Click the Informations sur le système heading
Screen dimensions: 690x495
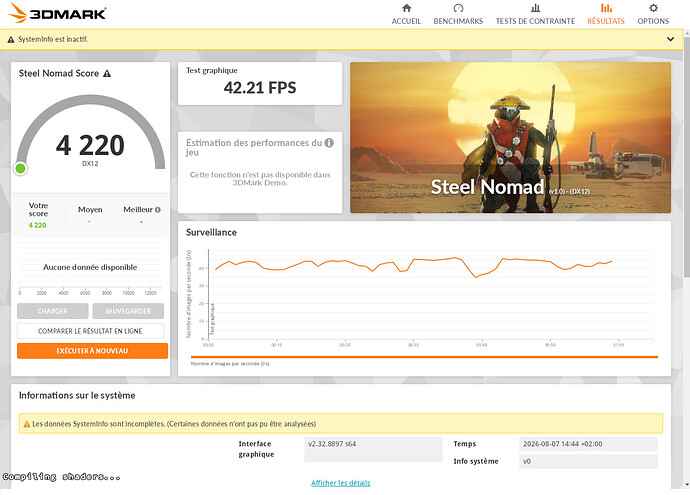(x=77, y=396)
